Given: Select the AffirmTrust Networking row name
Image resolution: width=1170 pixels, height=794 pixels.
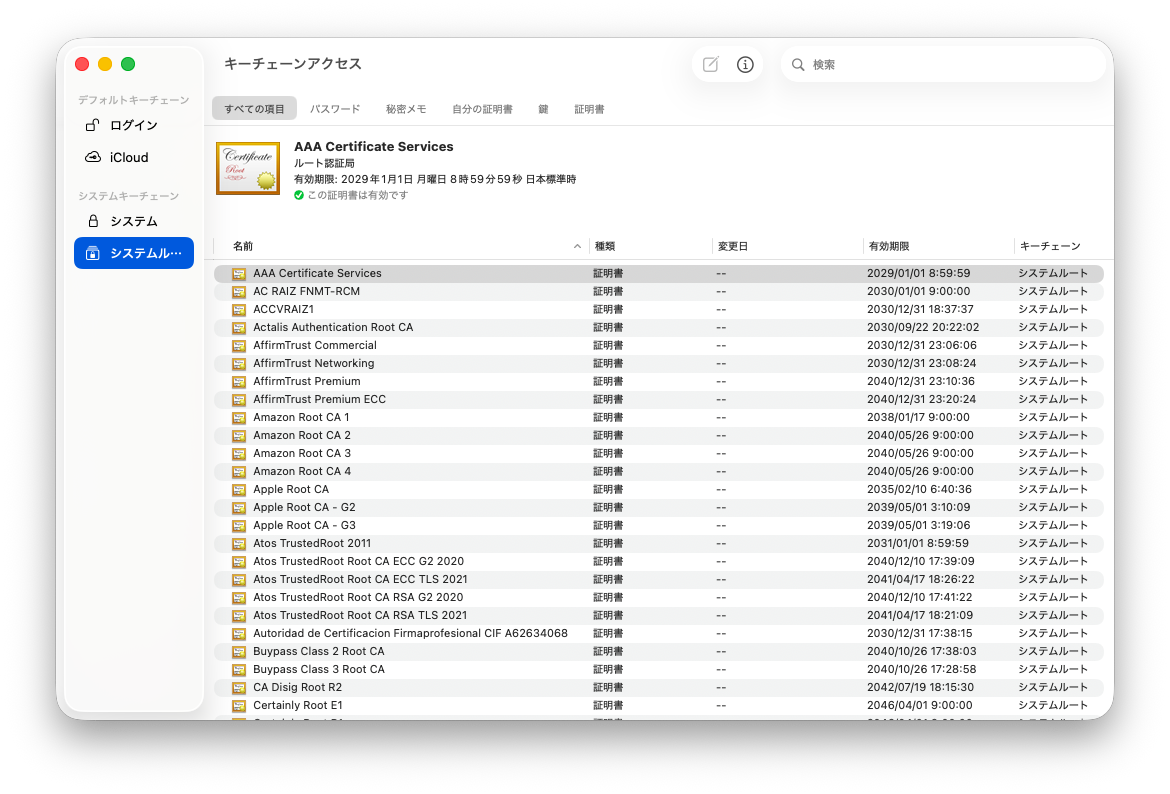Looking at the screenshot, I should point(313,363).
